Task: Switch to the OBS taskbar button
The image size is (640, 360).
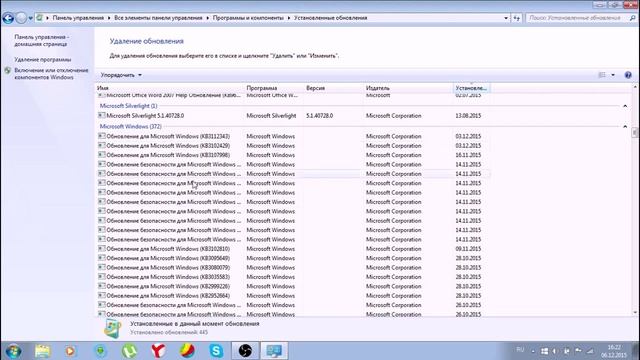Action: (x=245, y=351)
